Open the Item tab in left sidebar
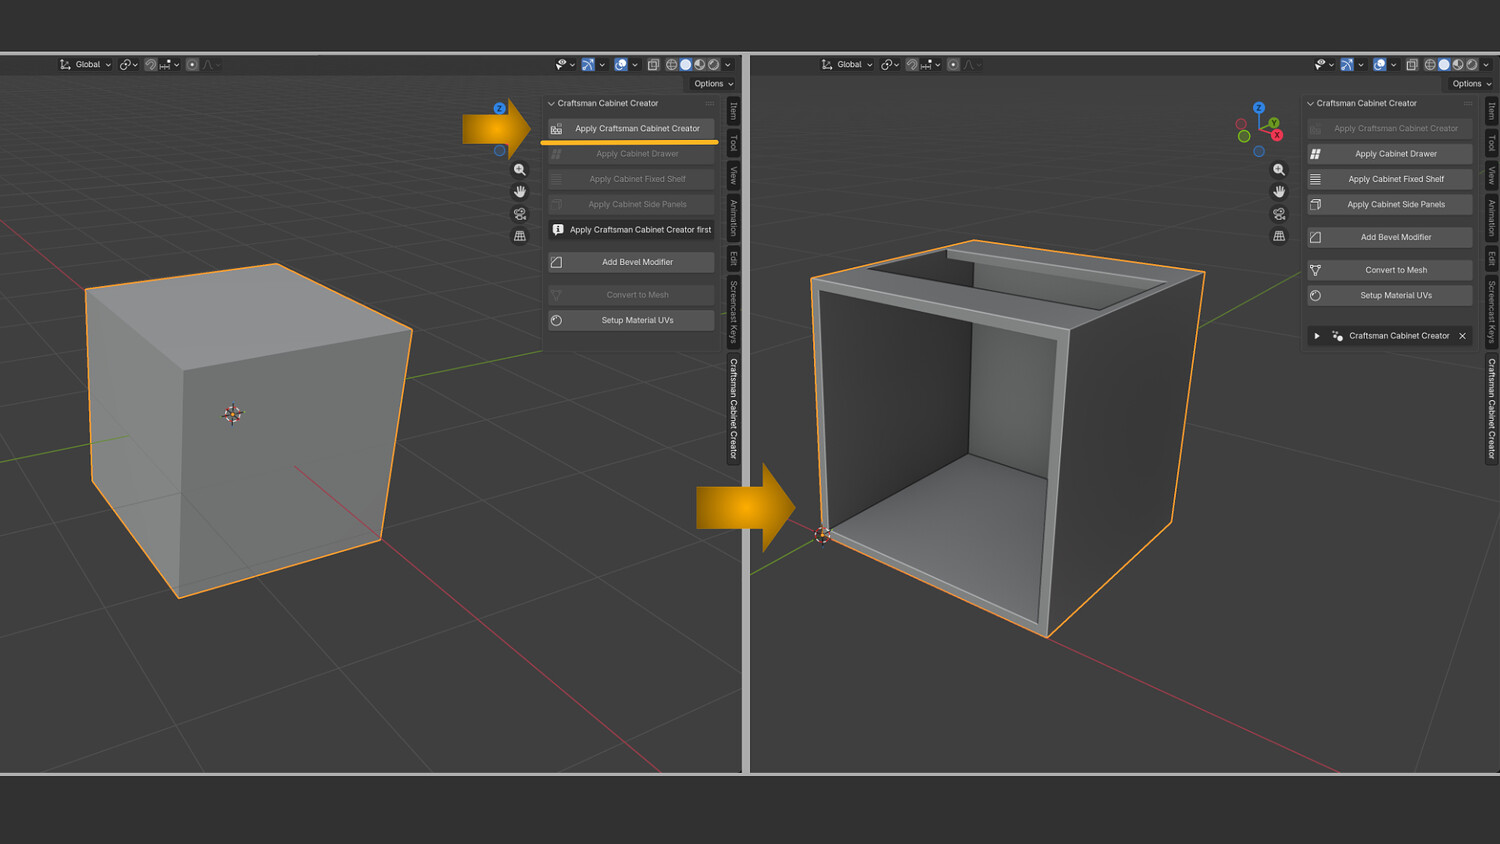The width and height of the screenshot is (1500, 844). [x=733, y=110]
